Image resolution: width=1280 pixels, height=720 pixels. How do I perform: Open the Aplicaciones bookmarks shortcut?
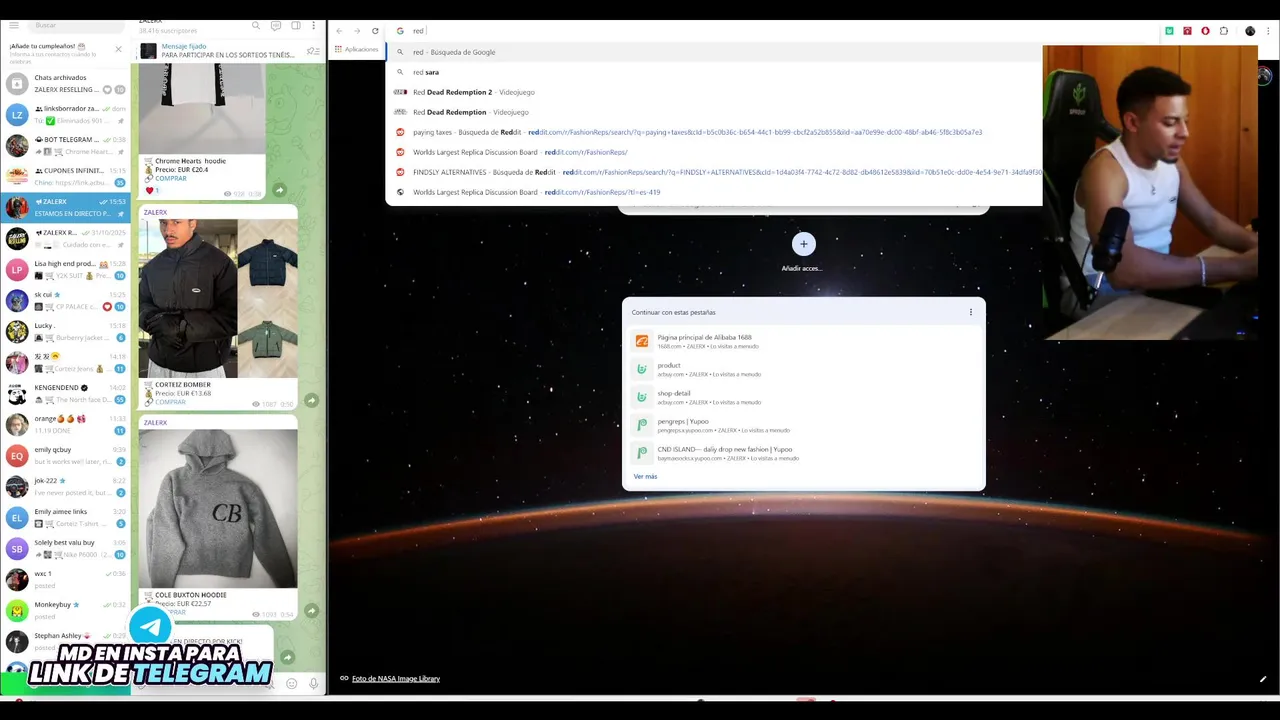pos(356,49)
